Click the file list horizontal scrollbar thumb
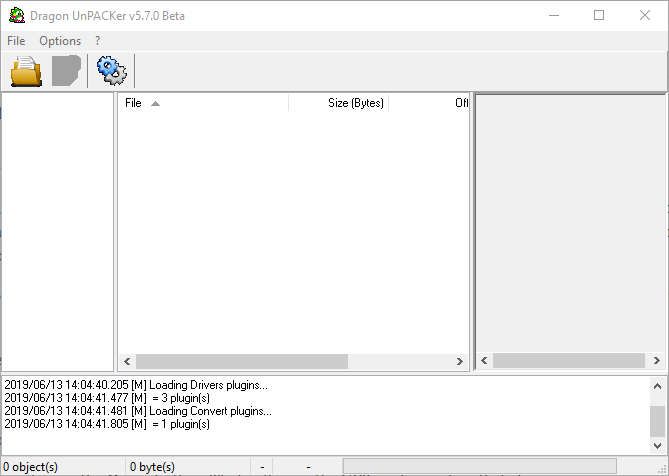669x476 pixels. coord(242,362)
